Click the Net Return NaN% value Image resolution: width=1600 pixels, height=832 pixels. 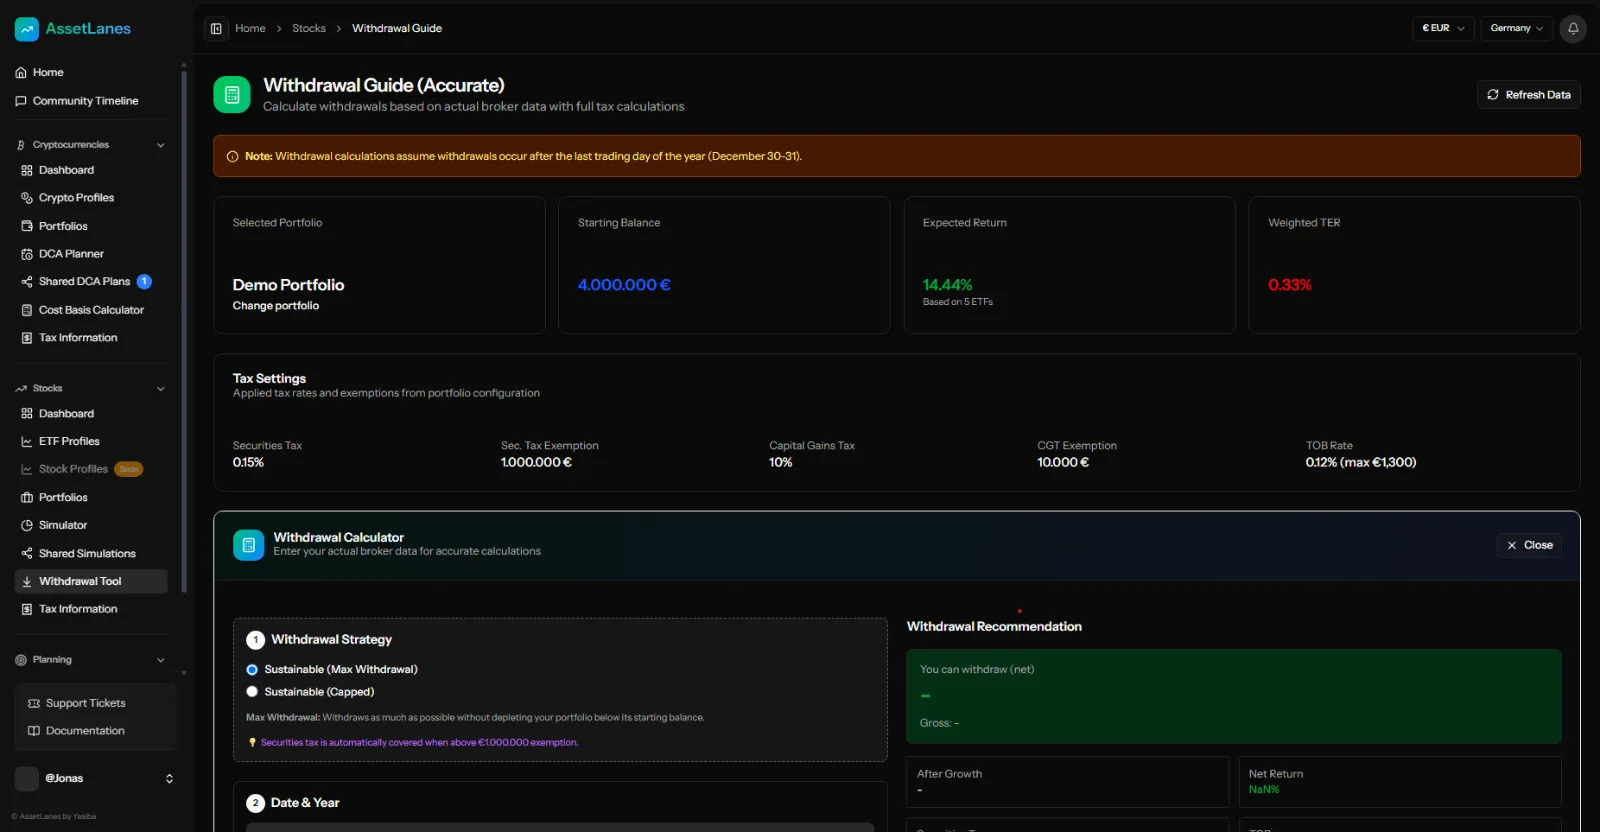1264,790
